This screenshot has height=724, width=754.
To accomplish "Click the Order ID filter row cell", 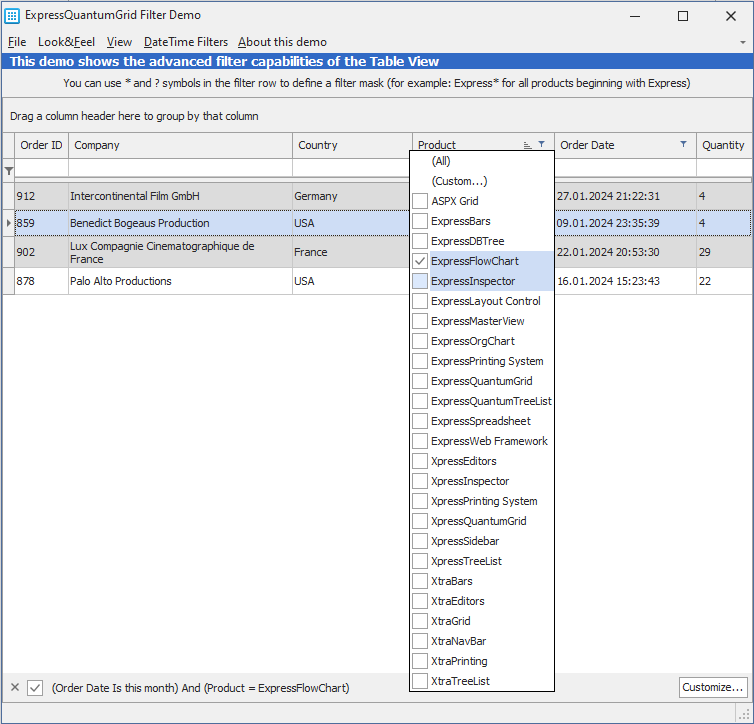I will pyautogui.click(x=41, y=168).
